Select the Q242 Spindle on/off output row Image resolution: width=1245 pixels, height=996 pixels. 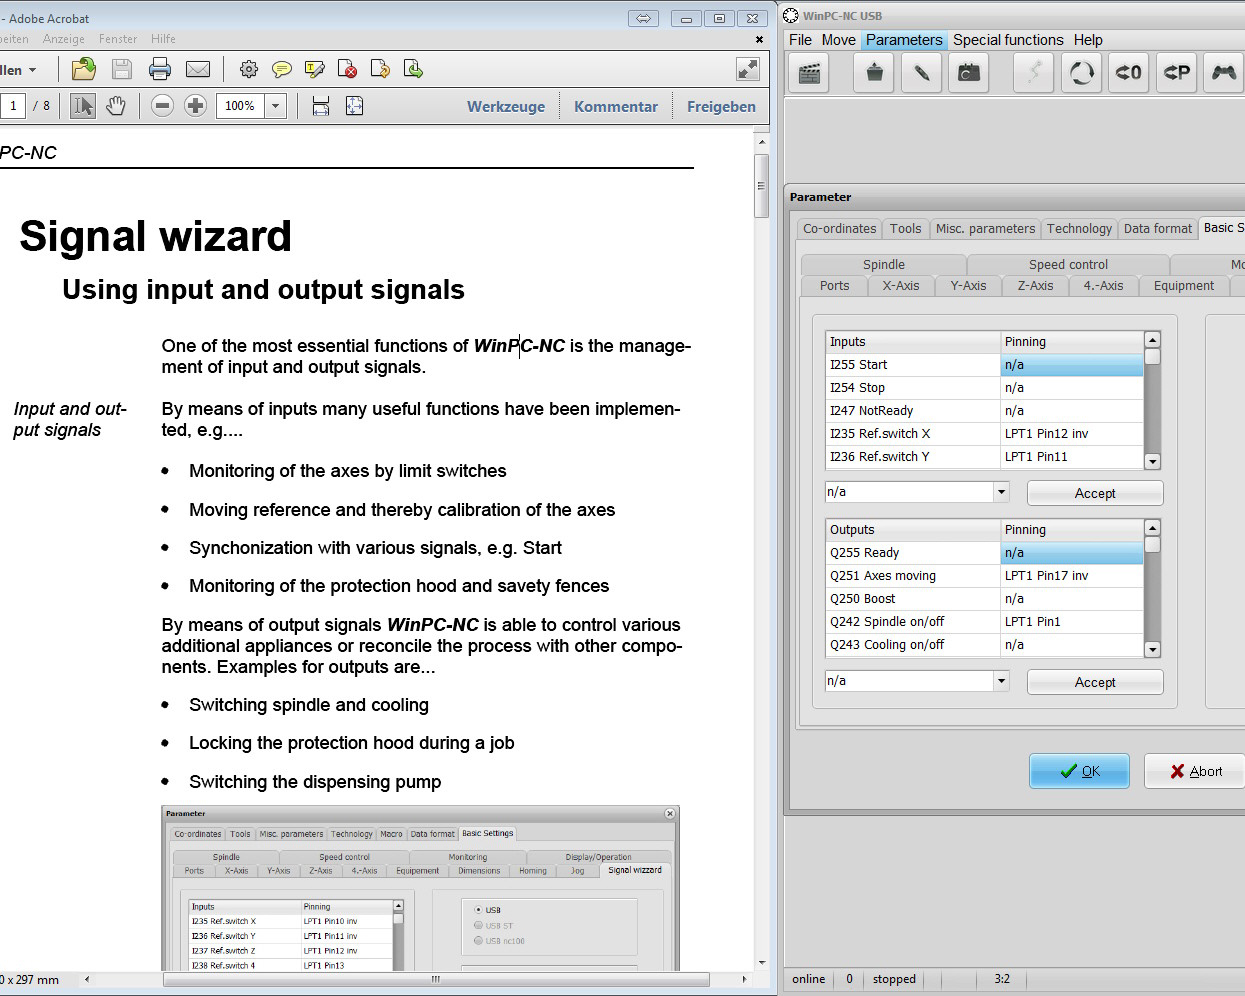click(984, 621)
